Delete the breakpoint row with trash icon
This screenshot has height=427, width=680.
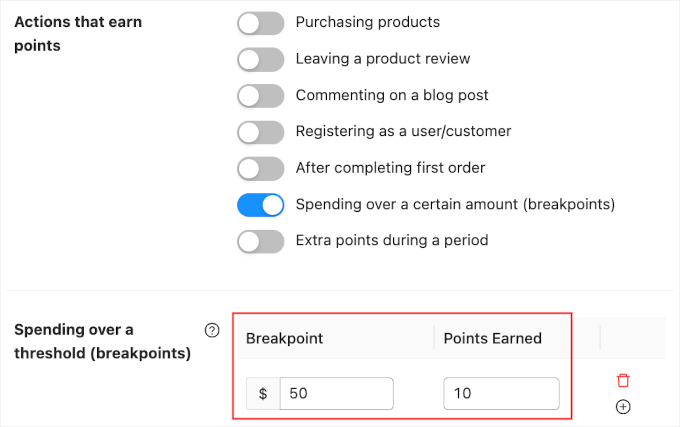click(x=623, y=381)
